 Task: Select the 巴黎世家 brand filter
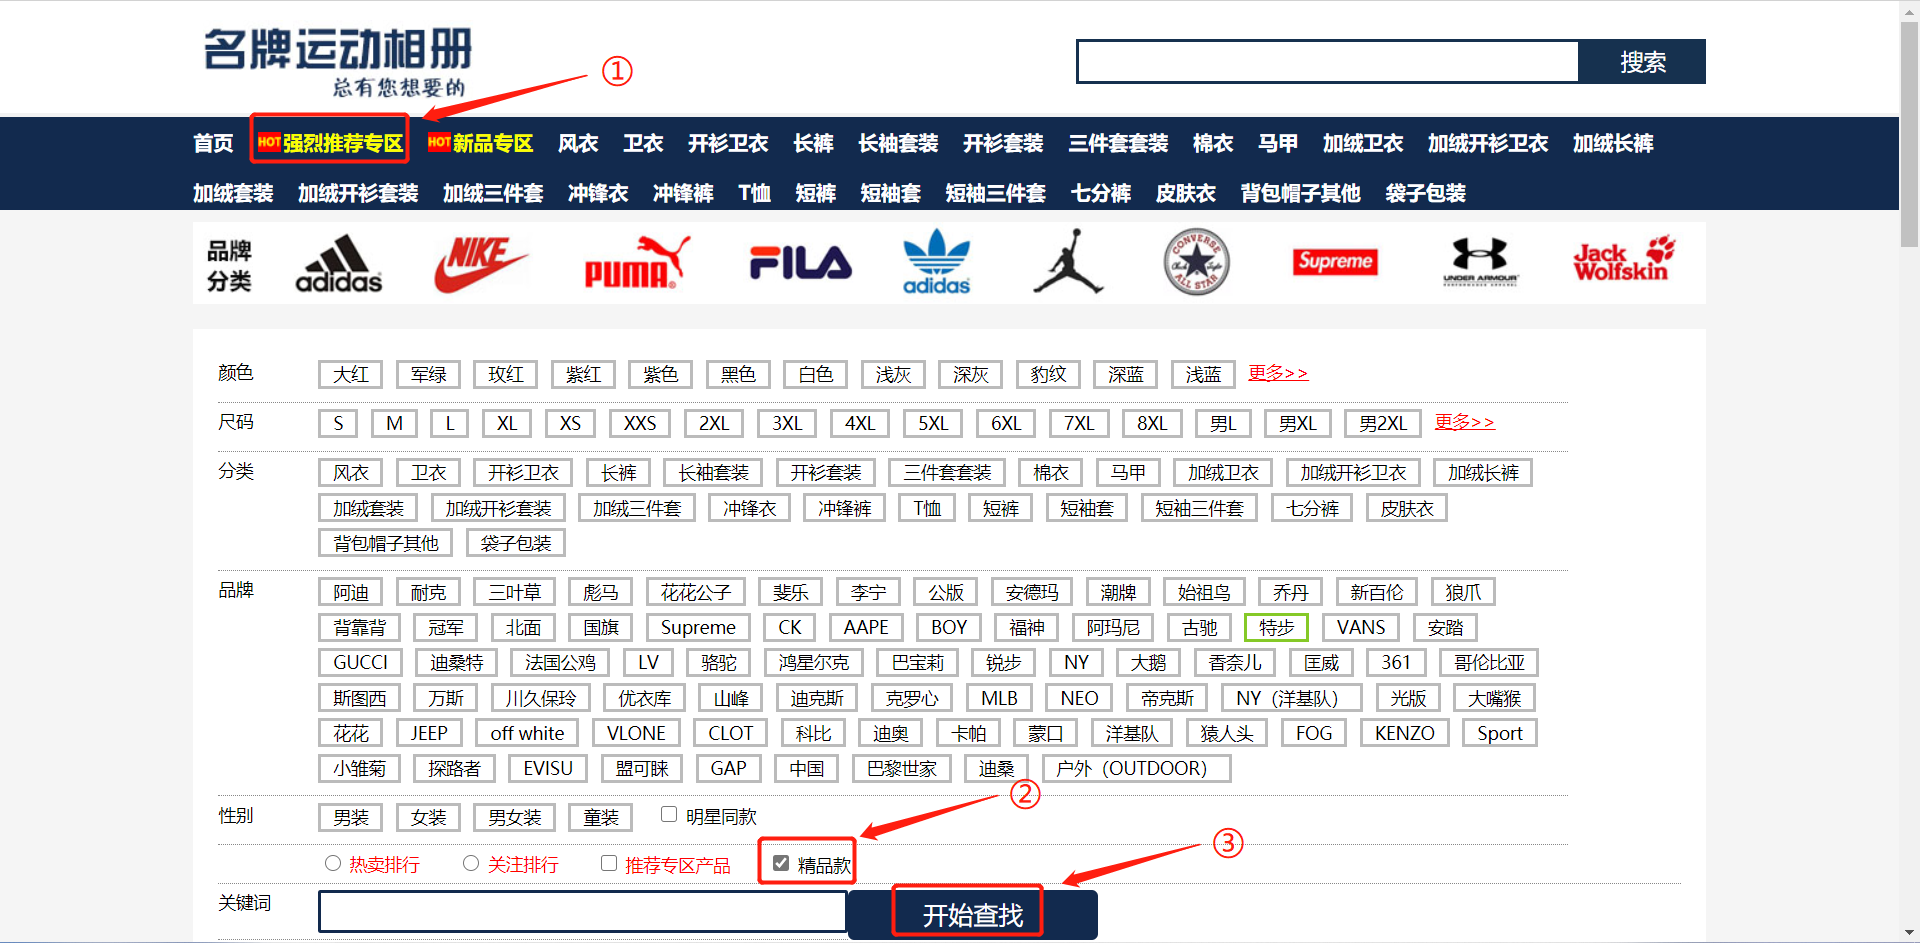pos(902,768)
